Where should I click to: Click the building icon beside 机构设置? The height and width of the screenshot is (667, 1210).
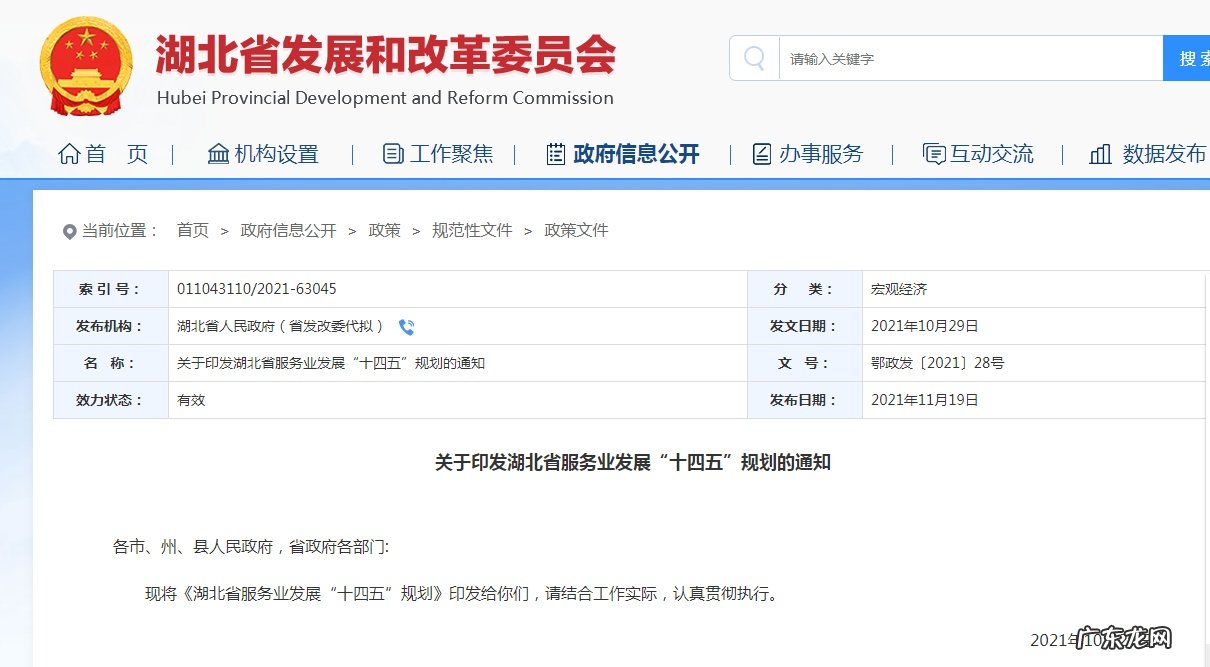point(218,154)
